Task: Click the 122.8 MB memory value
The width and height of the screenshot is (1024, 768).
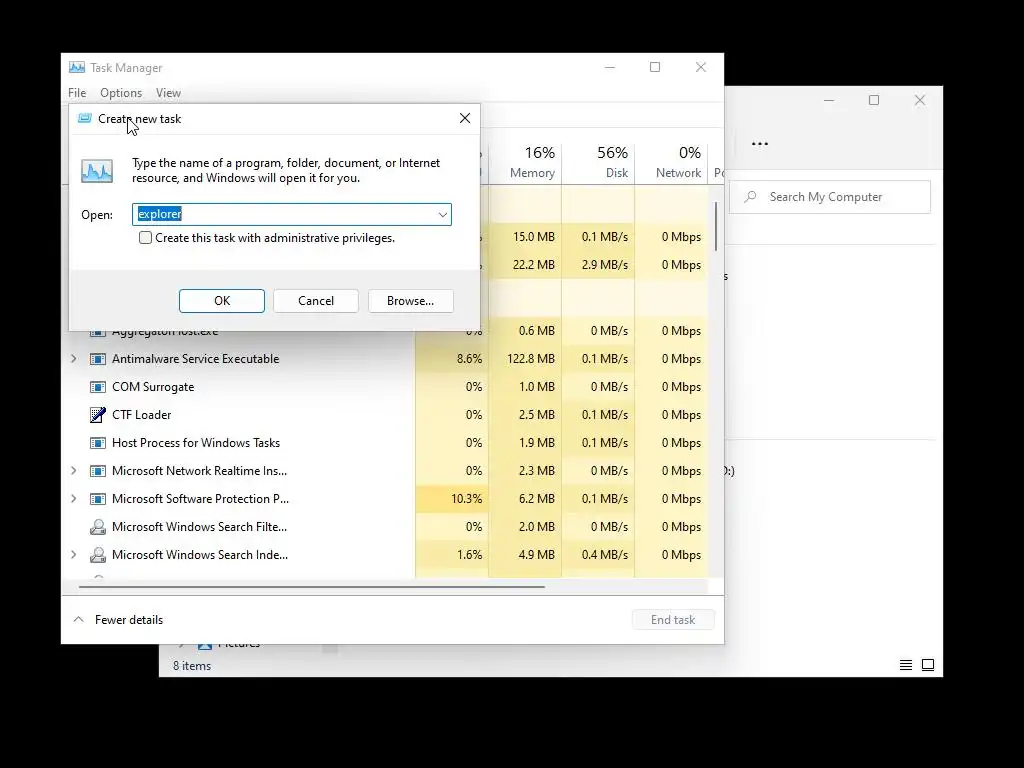Action: coord(531,359)
